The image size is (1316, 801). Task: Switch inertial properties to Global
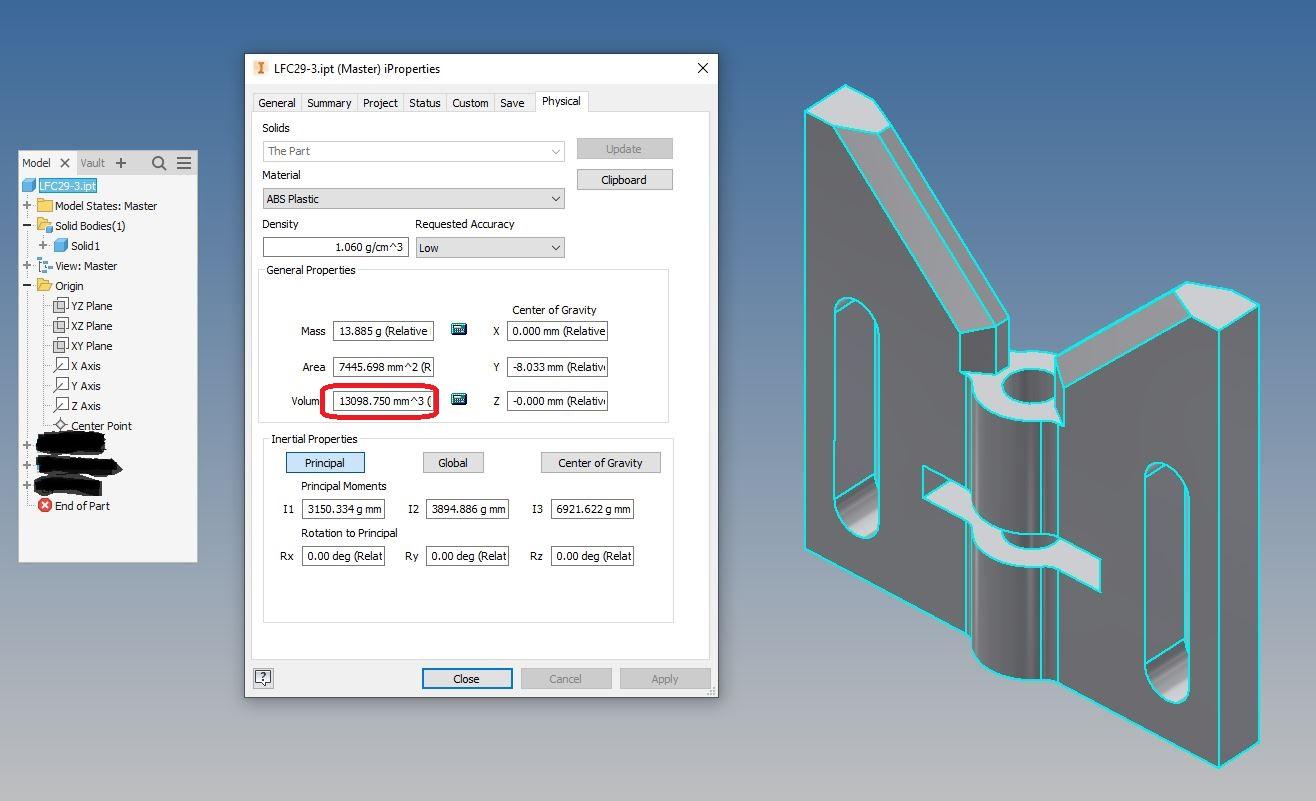pos(453,463)
